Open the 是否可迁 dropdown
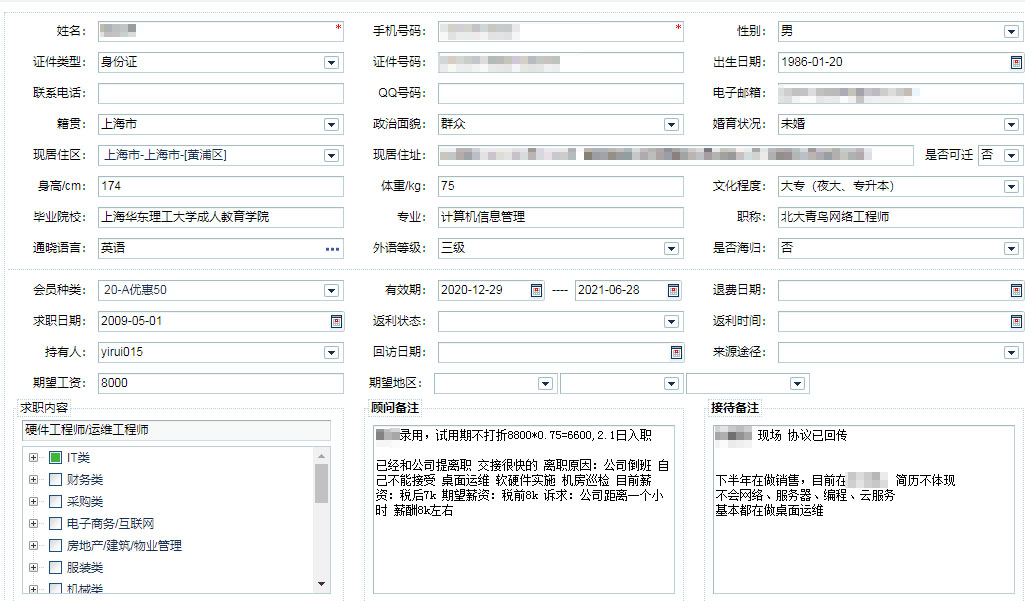This screenshot has width=1025, height=601. [x=1011, y=156]
